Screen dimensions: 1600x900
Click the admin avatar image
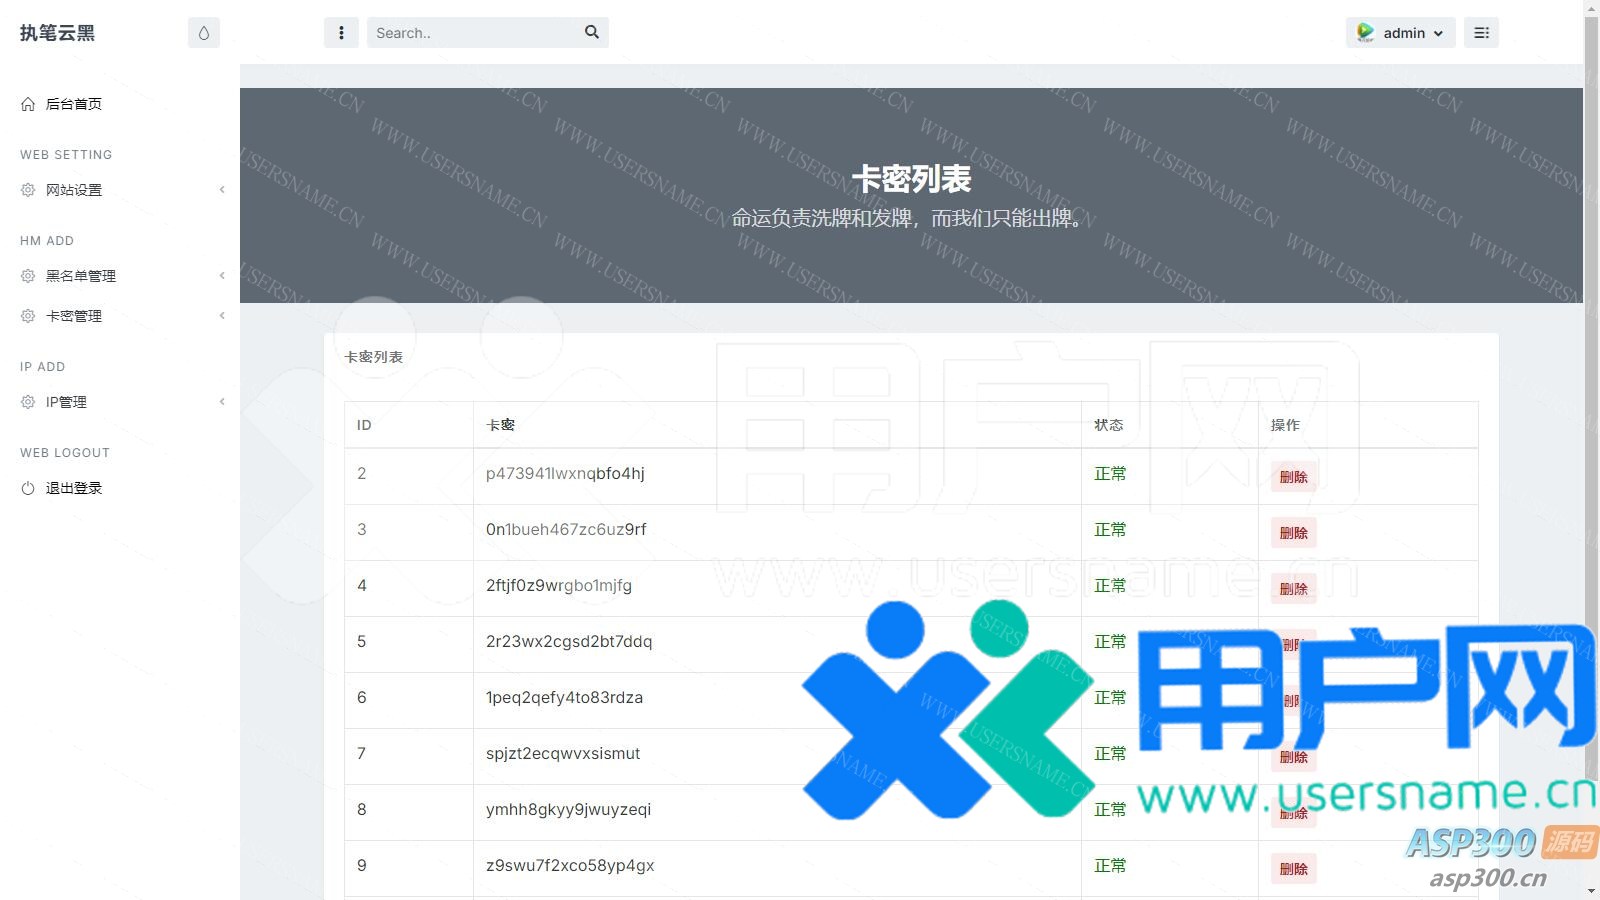click(1365, 33)
